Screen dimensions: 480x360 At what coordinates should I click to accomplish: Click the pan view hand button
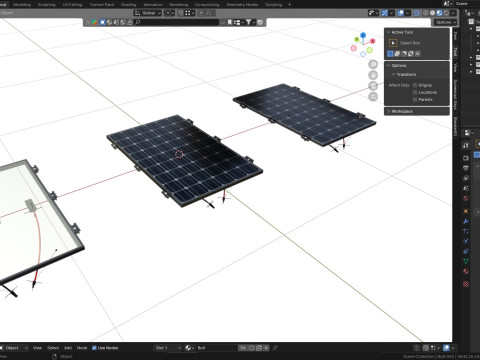pyautogui.click(x=373, y=75)
